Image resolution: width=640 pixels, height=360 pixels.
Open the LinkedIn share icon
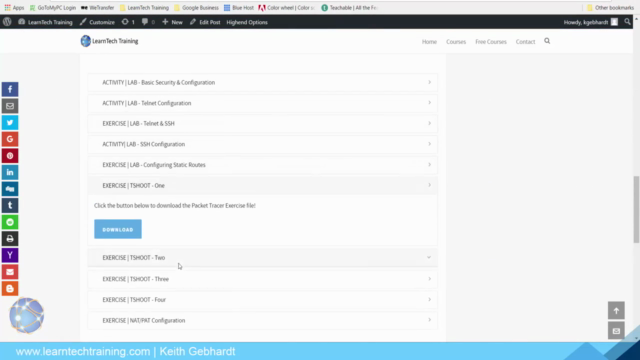10,172
